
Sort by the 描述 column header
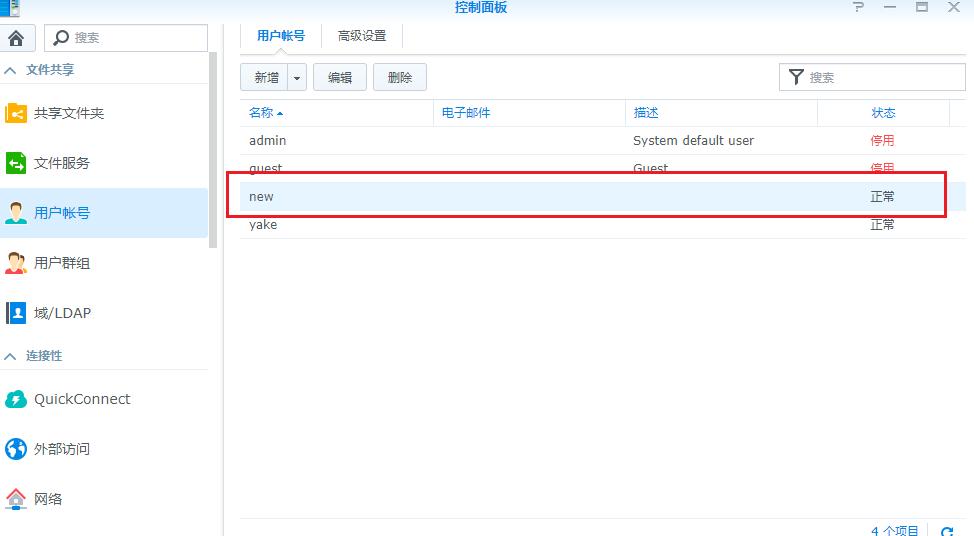pyautogui.click(x=721, y=113)
